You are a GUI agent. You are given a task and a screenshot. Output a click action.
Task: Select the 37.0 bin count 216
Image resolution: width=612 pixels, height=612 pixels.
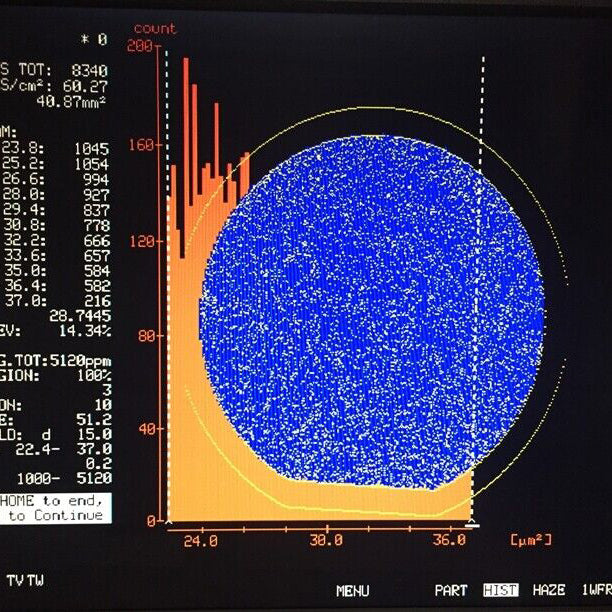pos(98,301)
